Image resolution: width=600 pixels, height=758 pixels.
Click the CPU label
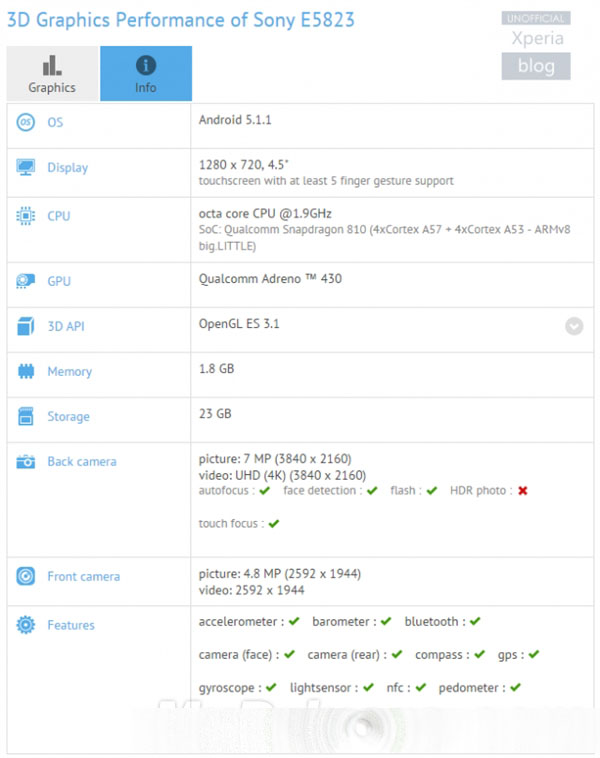(59, 216)
